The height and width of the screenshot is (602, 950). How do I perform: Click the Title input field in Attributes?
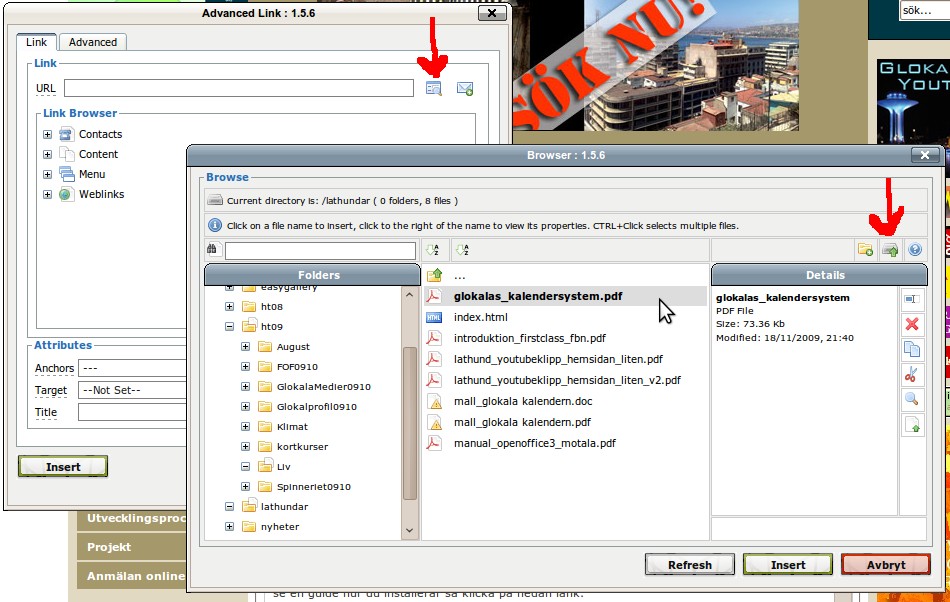click(x=132, y=412)
